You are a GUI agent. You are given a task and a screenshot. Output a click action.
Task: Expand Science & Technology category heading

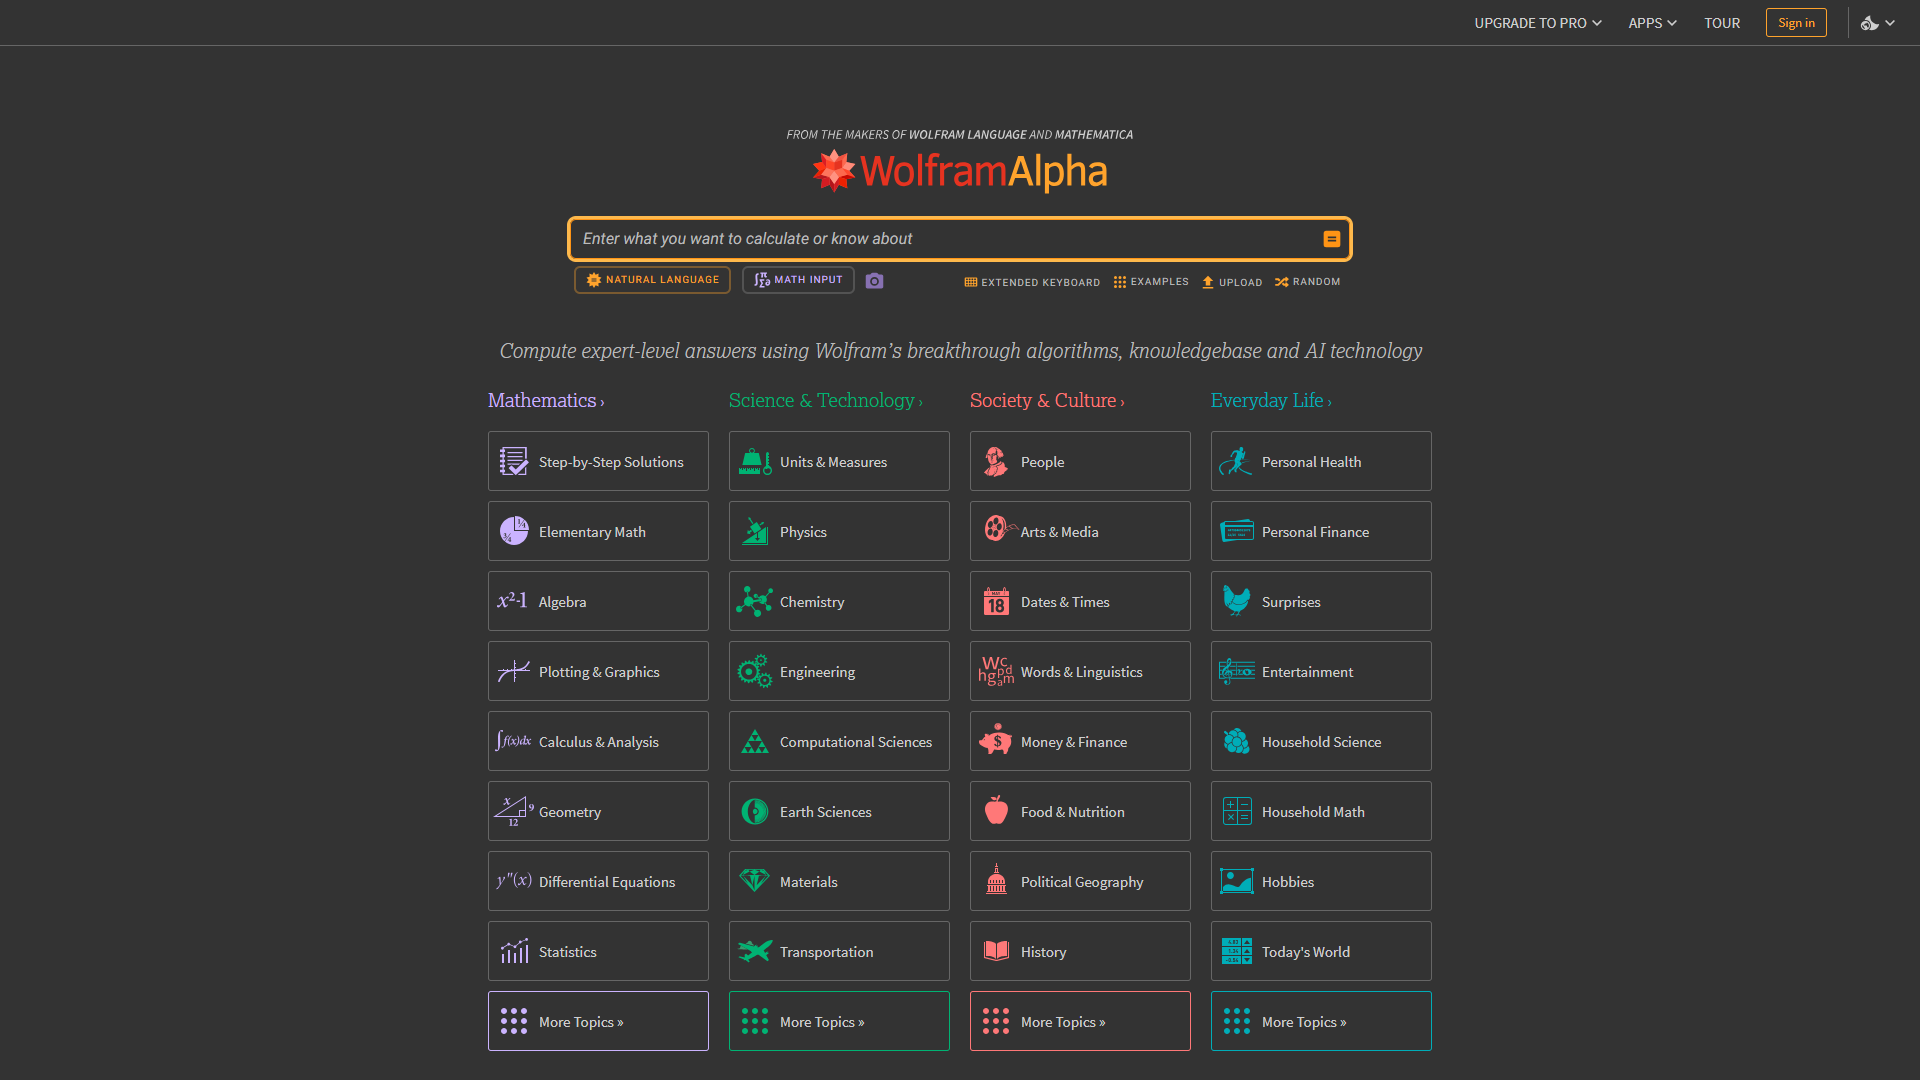click(x=826, y=400)
